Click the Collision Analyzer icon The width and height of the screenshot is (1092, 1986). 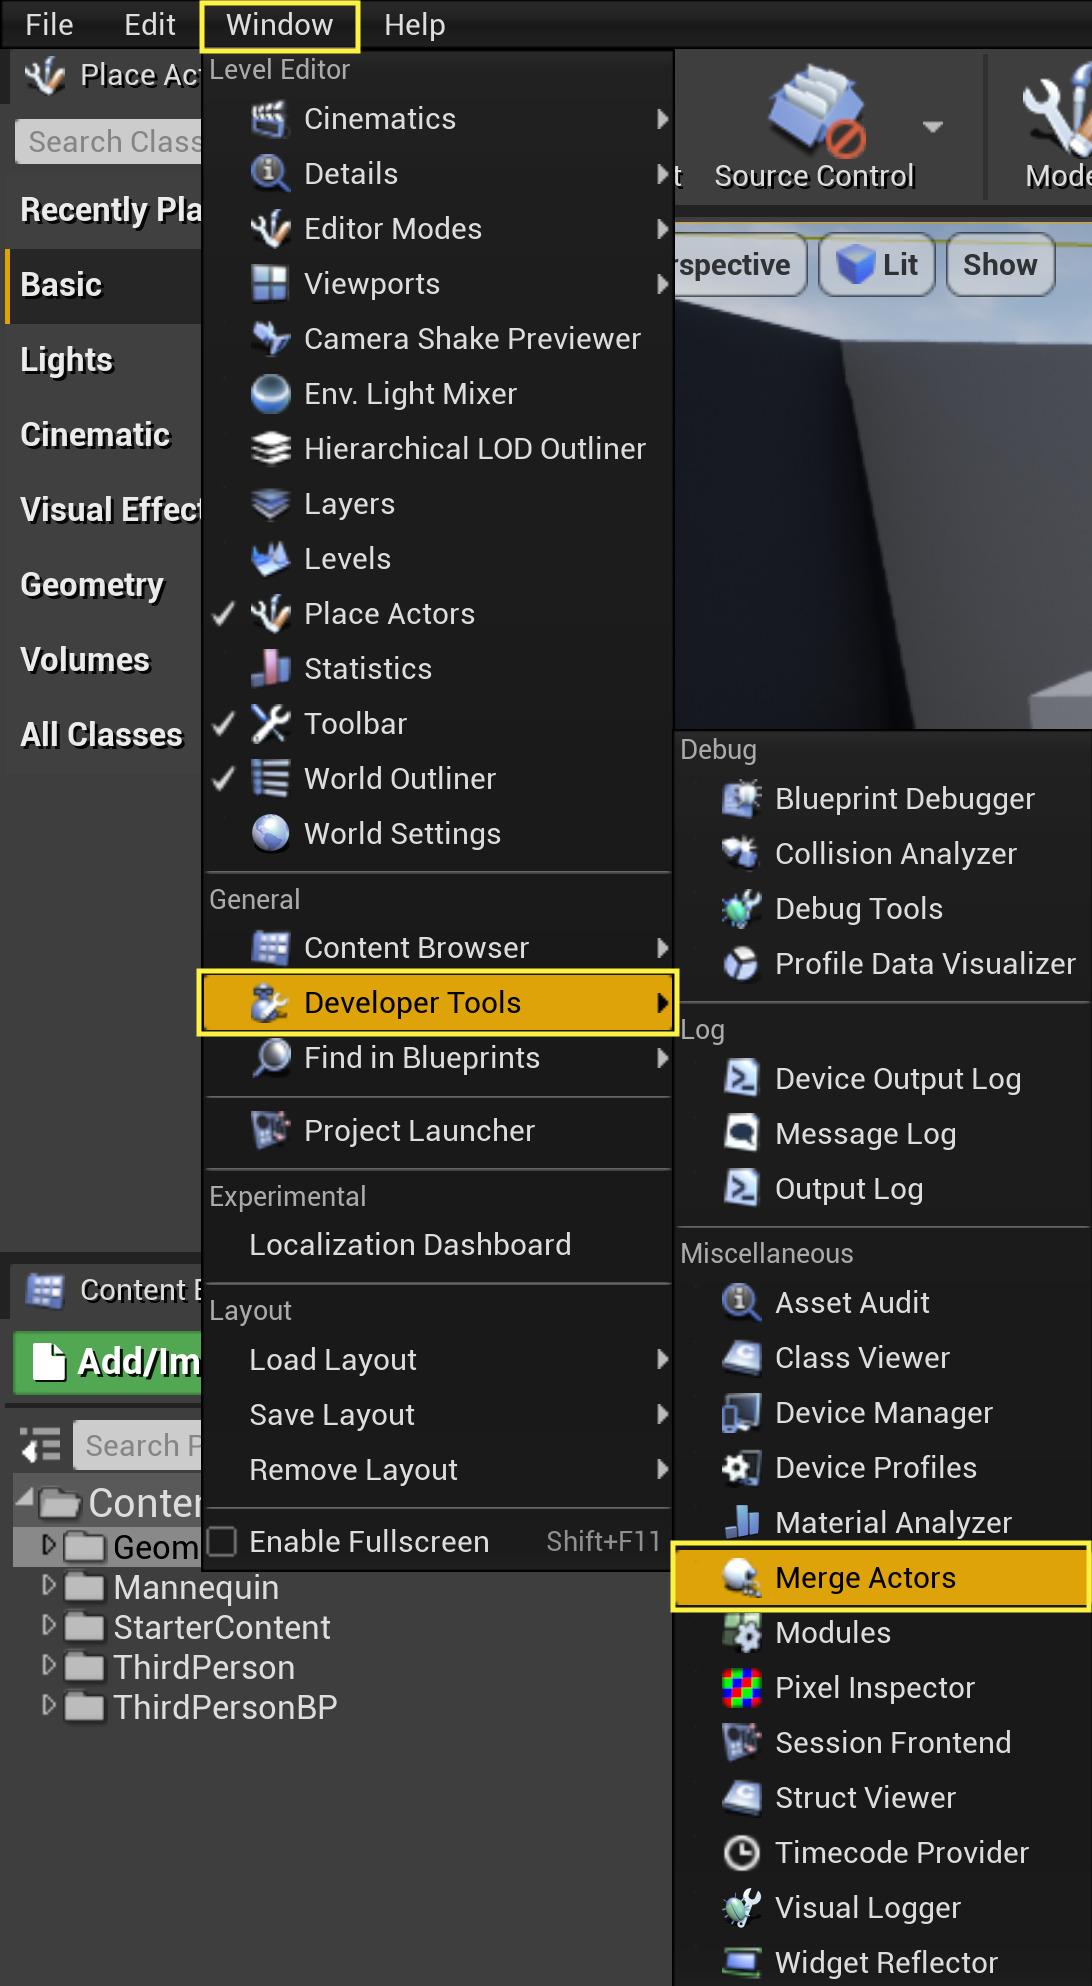741,854
